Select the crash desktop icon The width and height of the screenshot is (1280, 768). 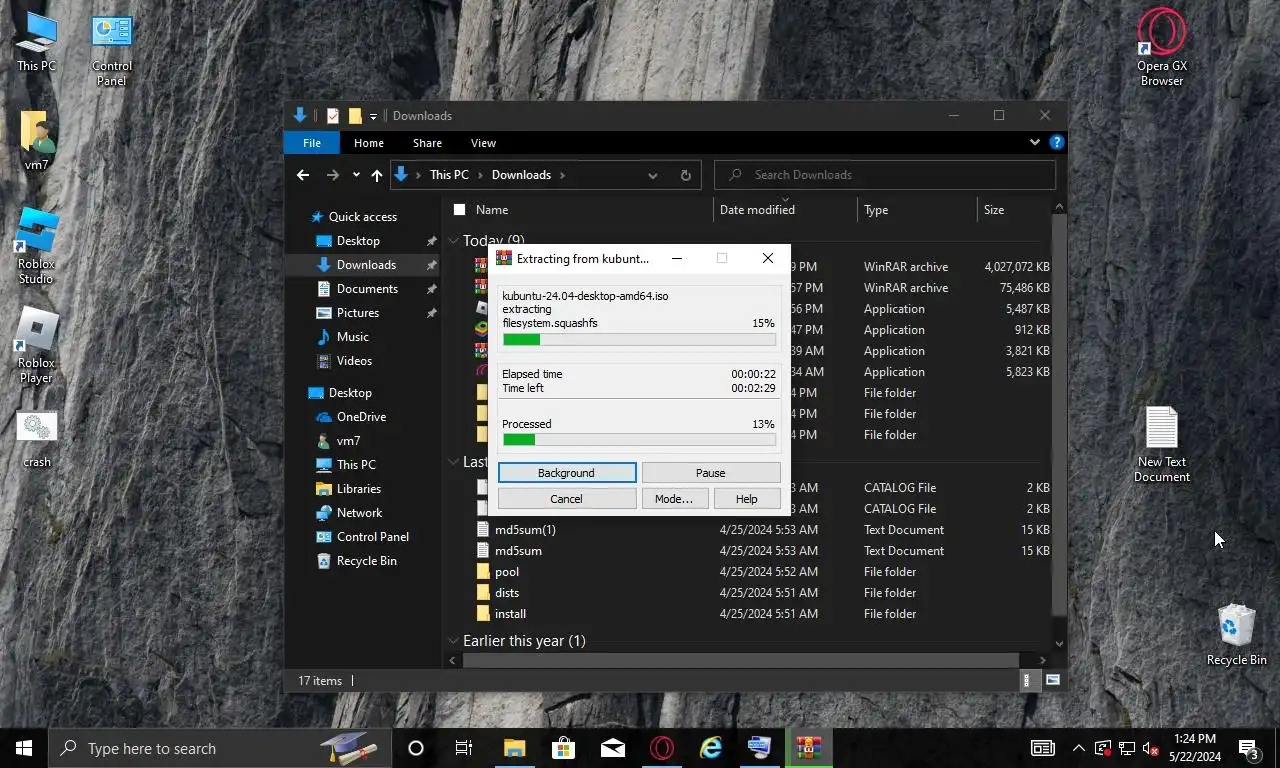pyautogui.click(x=37, y=440)
